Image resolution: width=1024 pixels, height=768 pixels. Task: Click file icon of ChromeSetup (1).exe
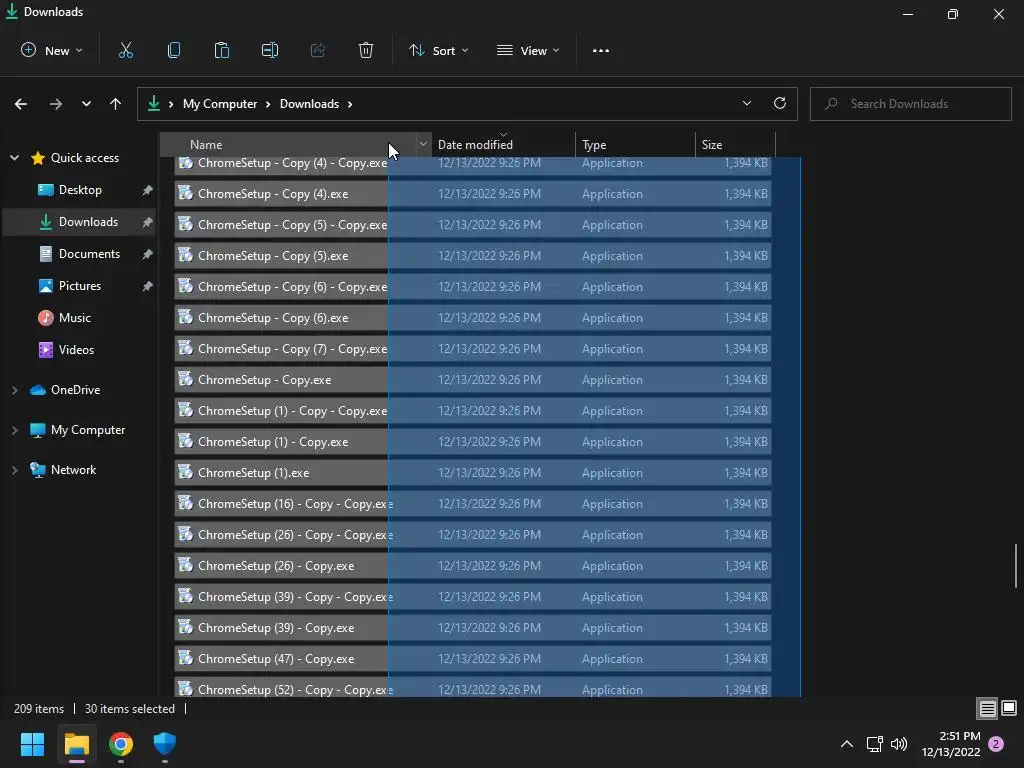coord(185,472)
